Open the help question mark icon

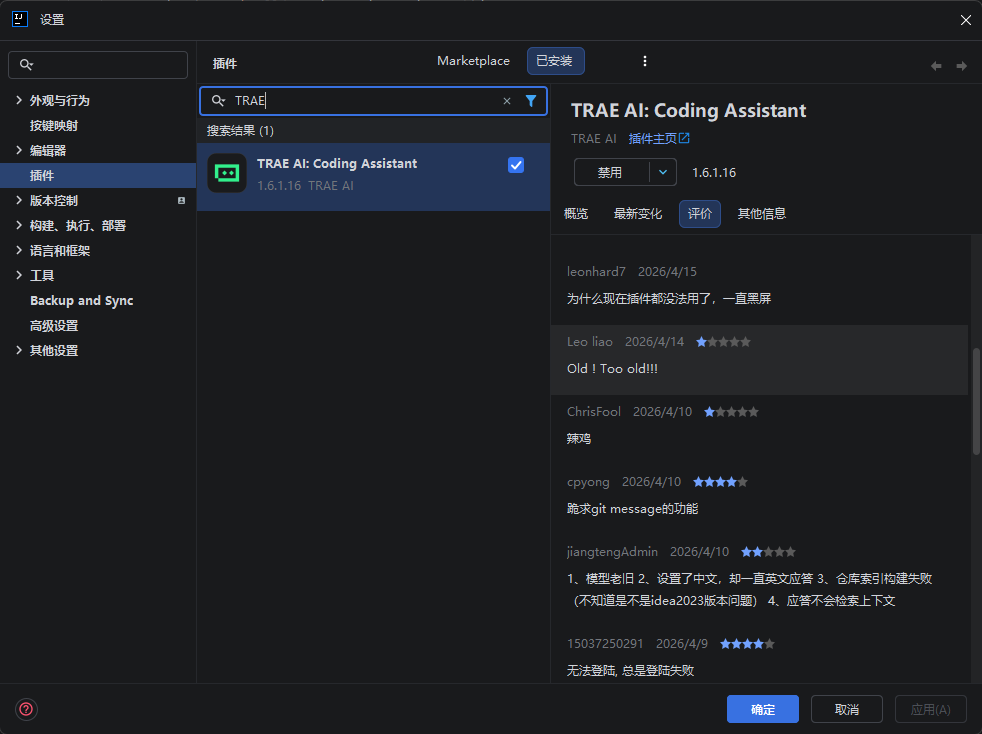pyautogui.click(x=26, y=709)
